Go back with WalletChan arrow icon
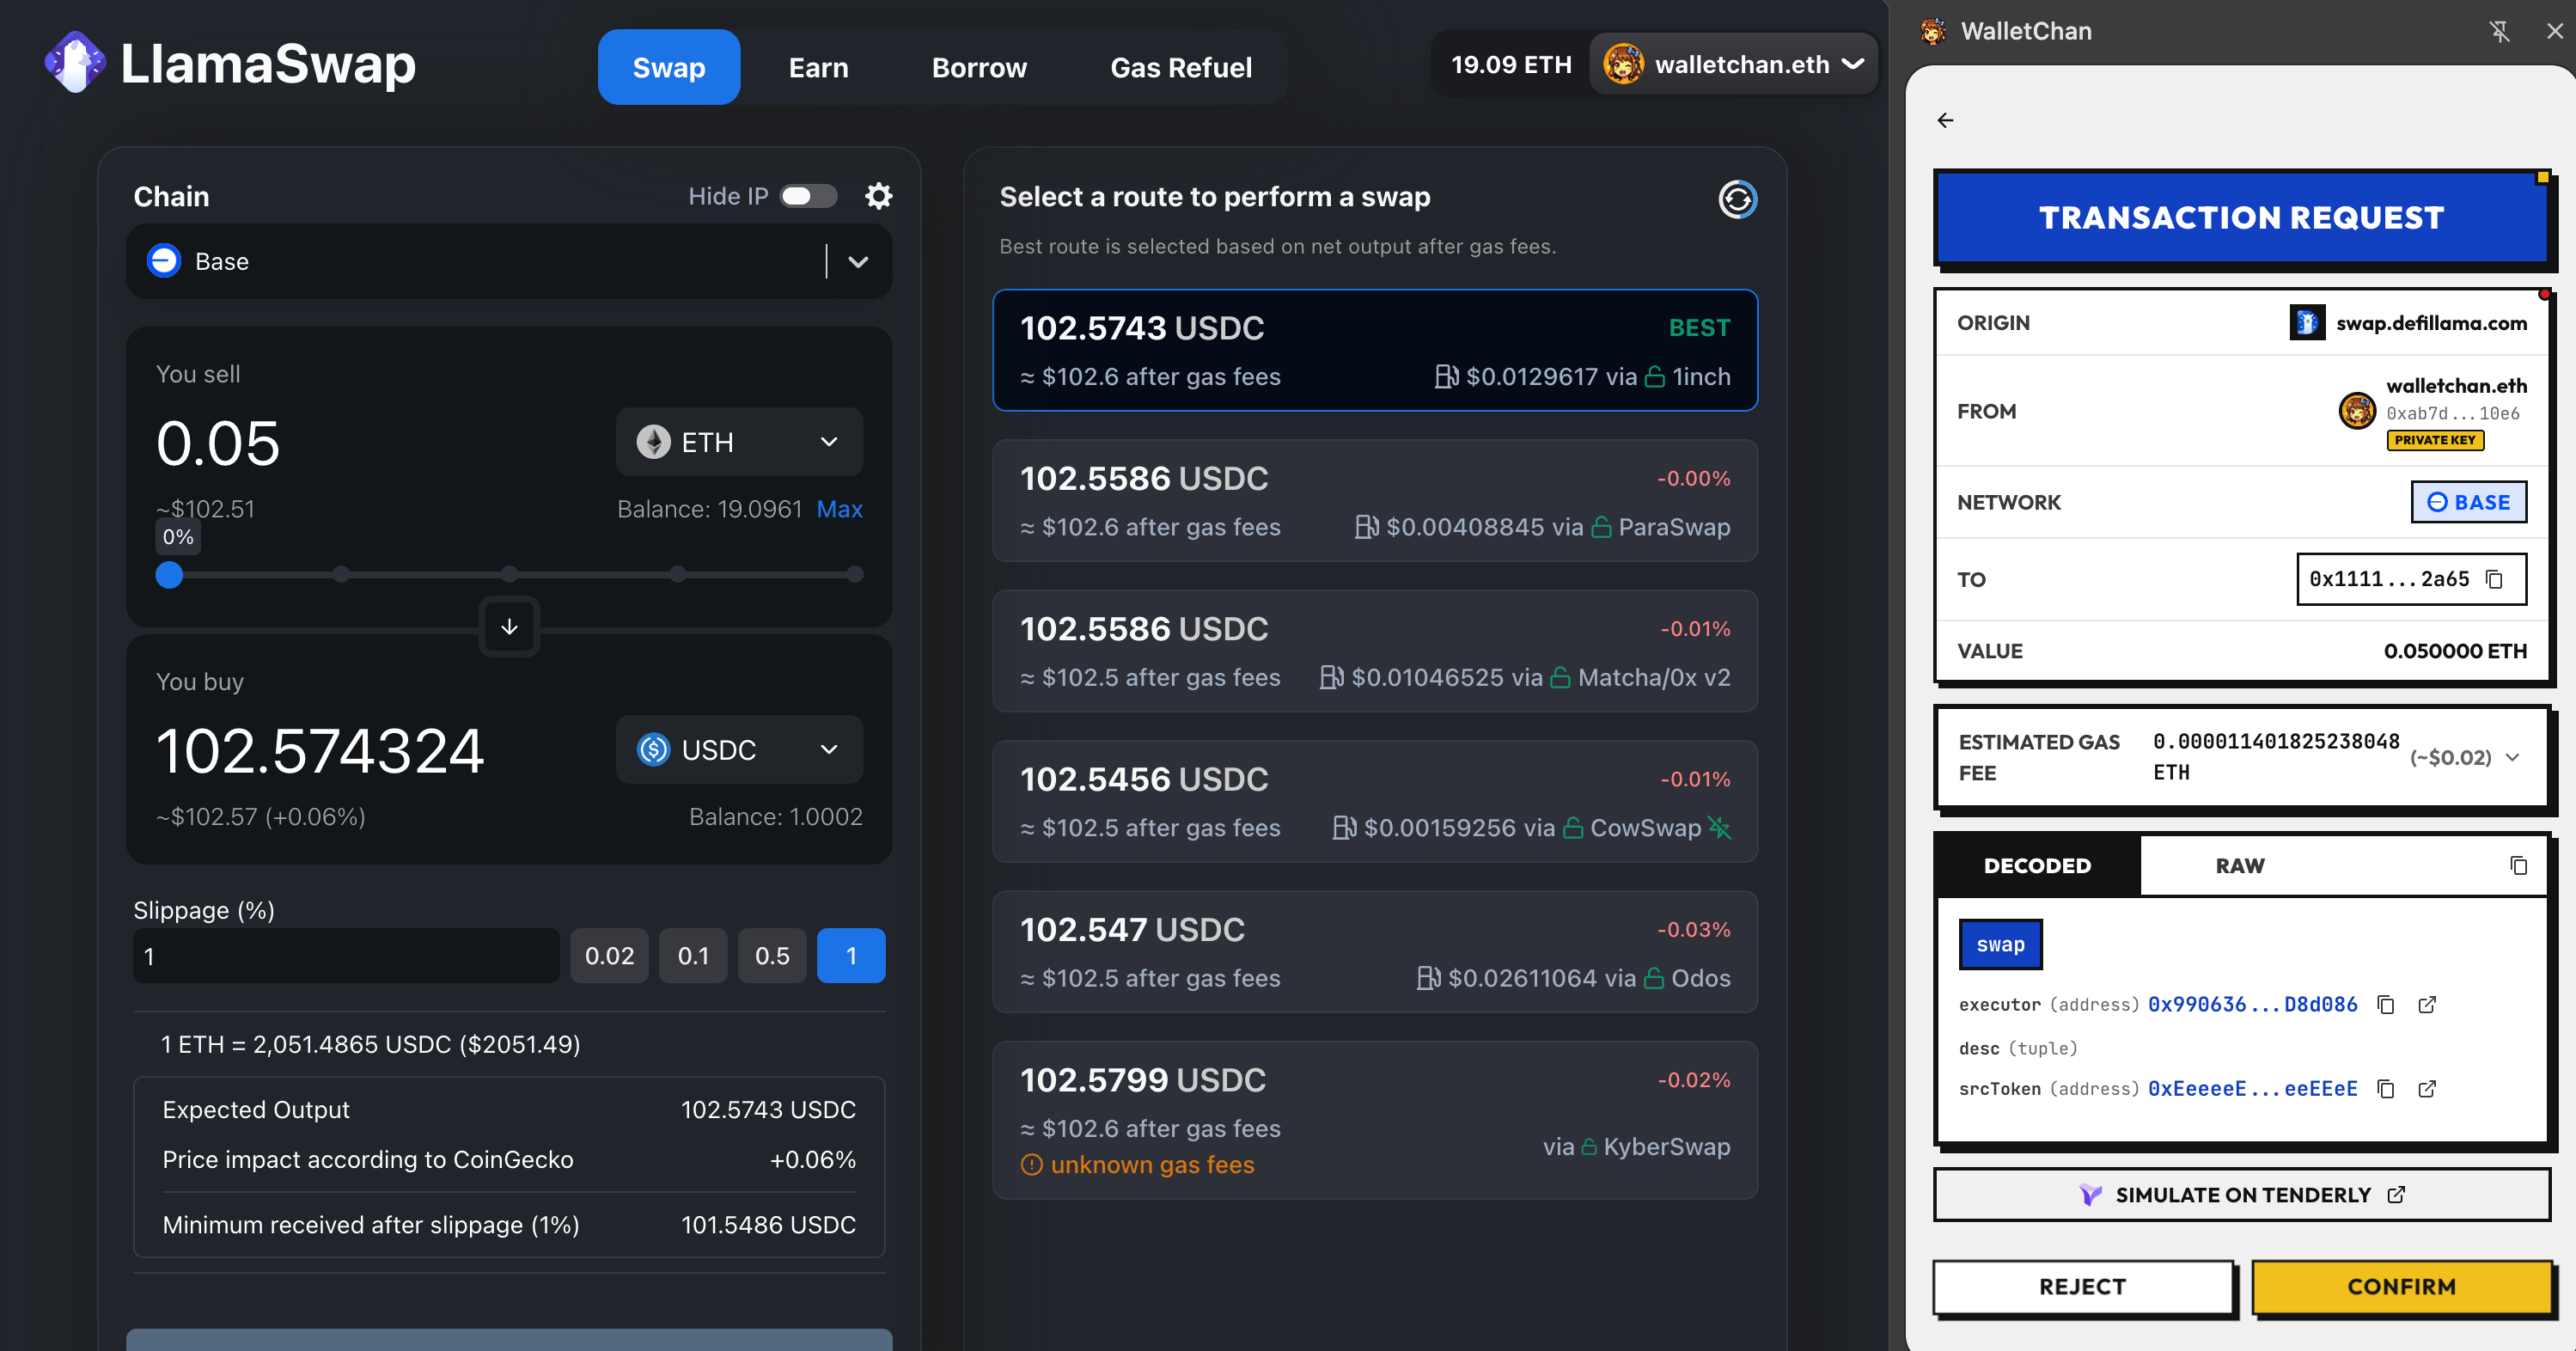The width and height of the screenshot is (2576, 1351). 1945,120
